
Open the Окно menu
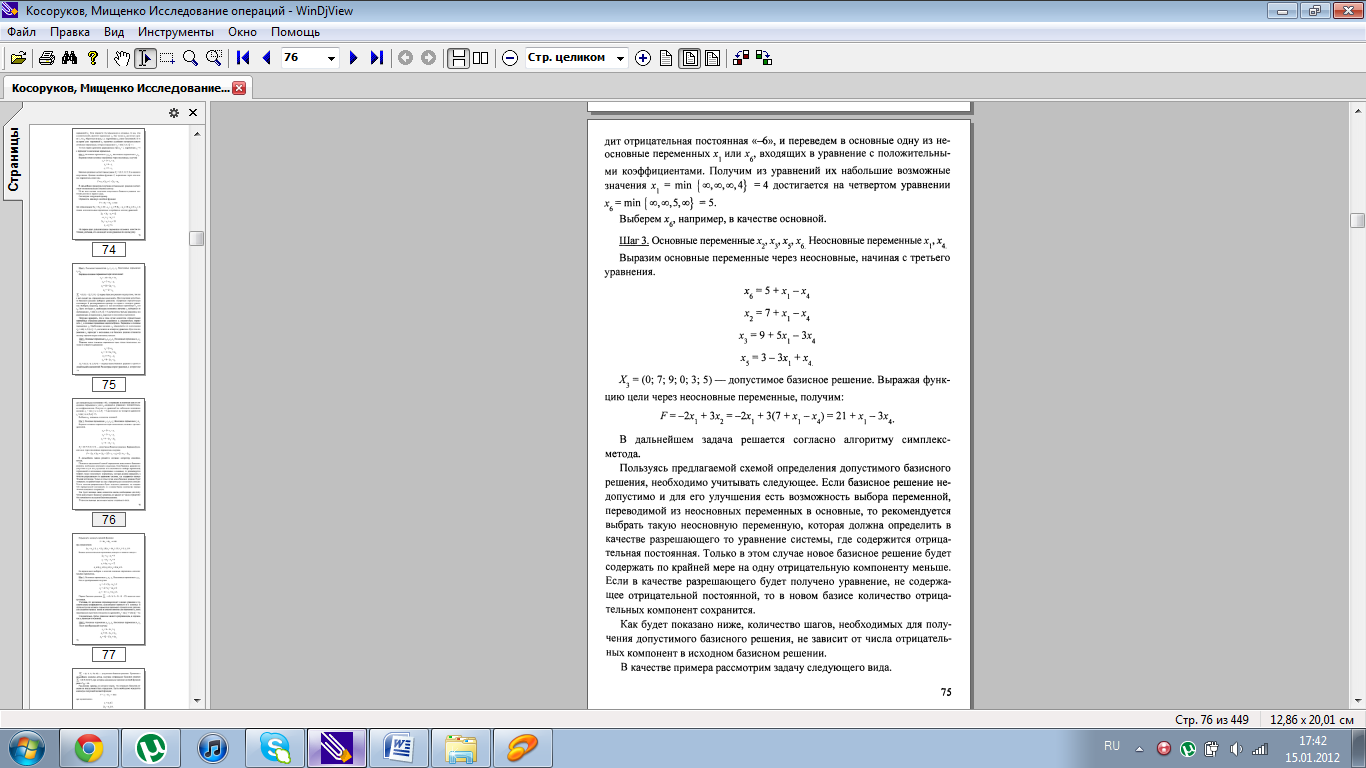242,32
